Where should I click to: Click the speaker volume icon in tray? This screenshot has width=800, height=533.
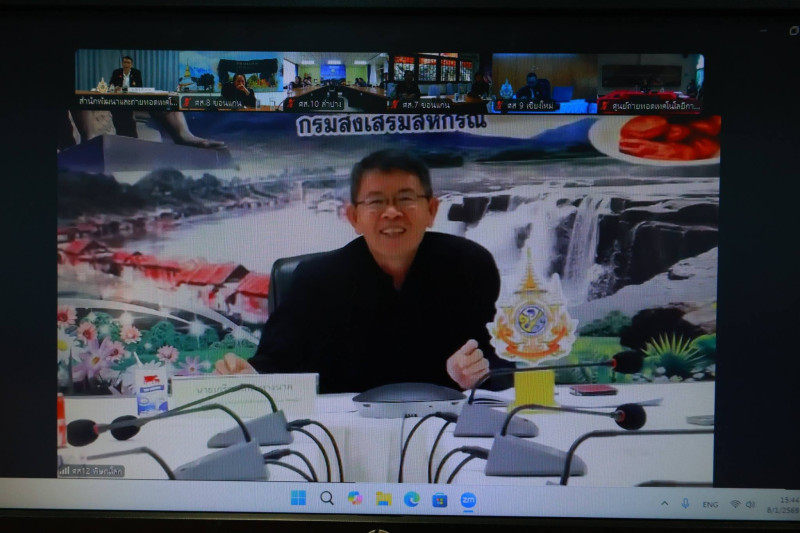[750, 504]
